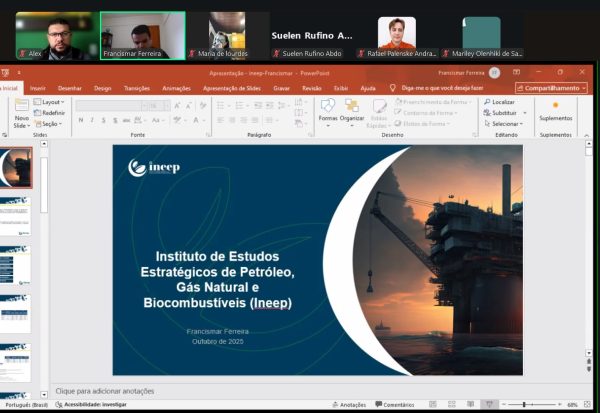The height and width of the screenshot is (413, 600).
Task: Toggle italic formatting I button
Action: tap(93, 120)
